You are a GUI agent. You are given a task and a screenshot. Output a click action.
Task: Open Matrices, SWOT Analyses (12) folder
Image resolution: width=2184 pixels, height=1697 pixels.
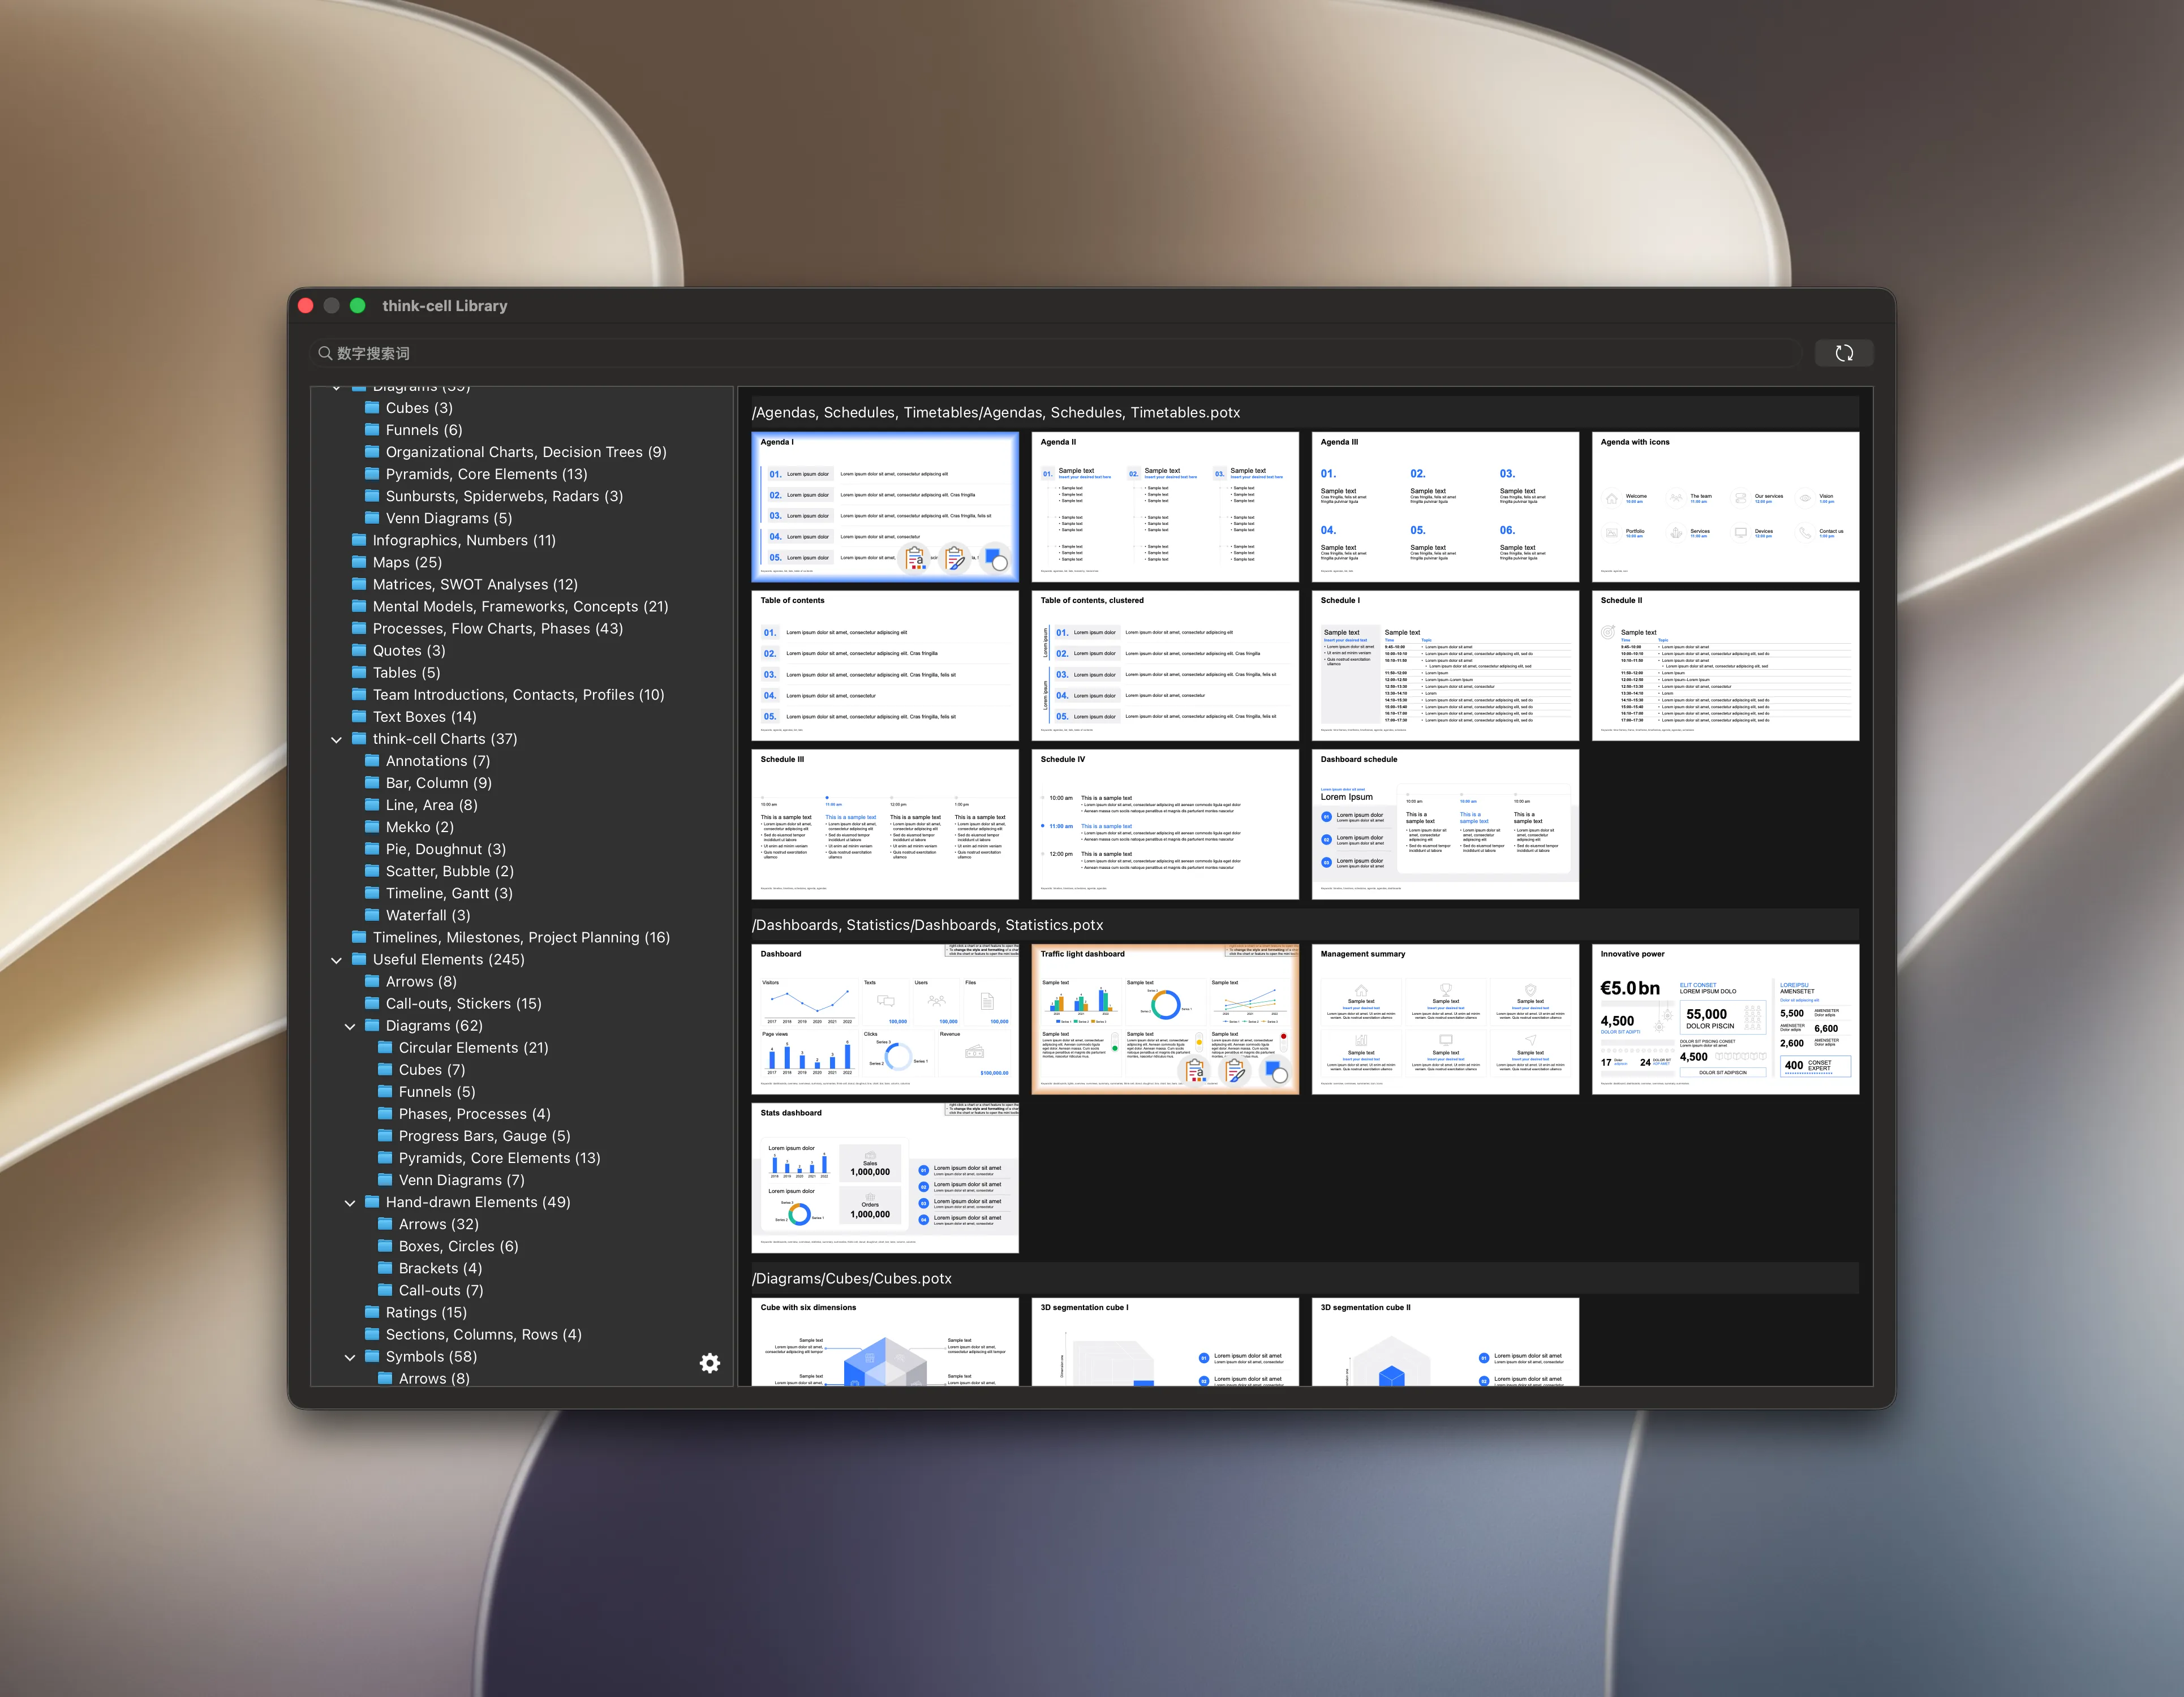tap(475, 584)
